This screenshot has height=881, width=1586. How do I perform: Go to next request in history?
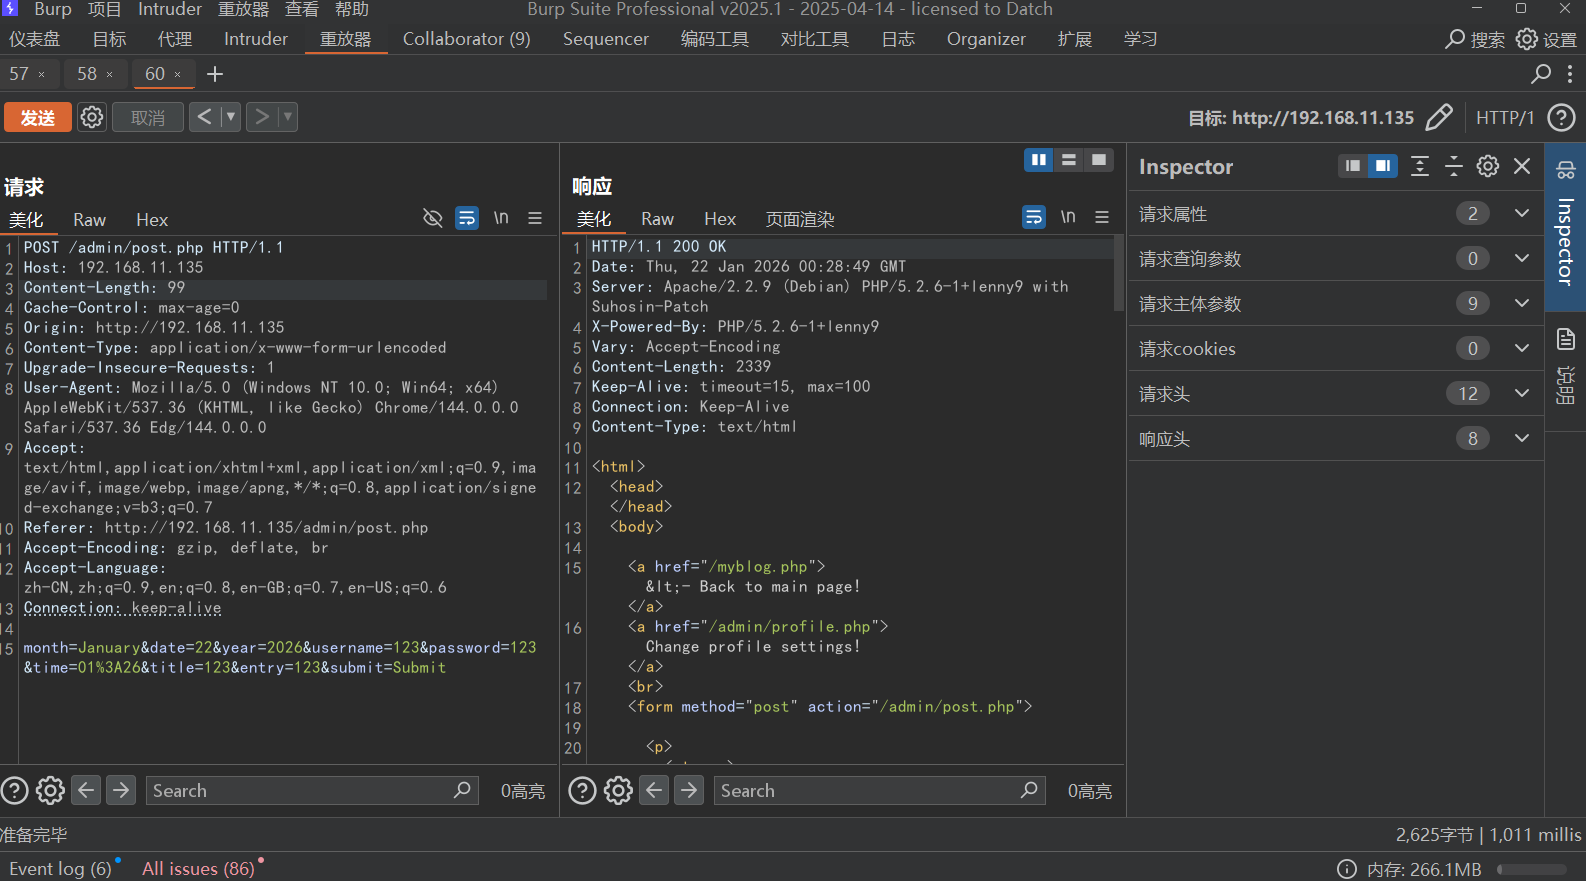262,117
